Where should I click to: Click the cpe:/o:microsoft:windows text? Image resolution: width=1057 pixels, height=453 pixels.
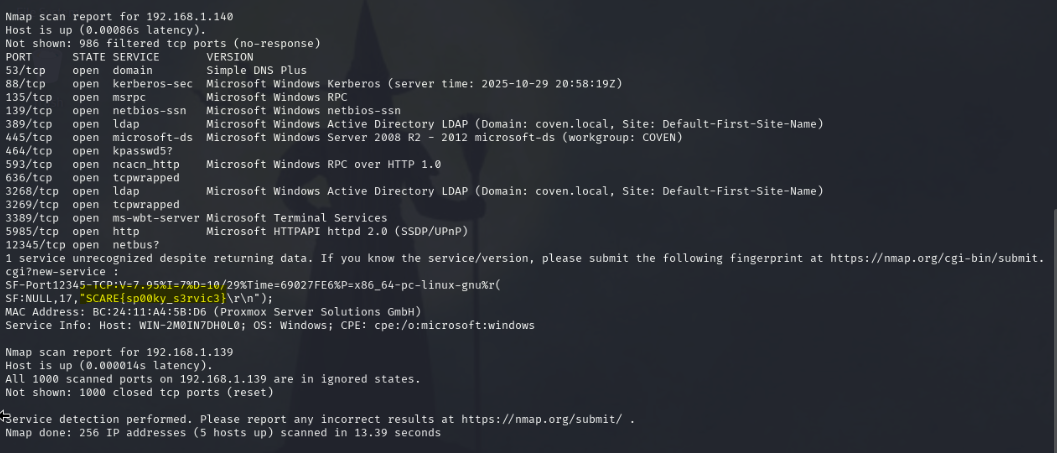454,325
